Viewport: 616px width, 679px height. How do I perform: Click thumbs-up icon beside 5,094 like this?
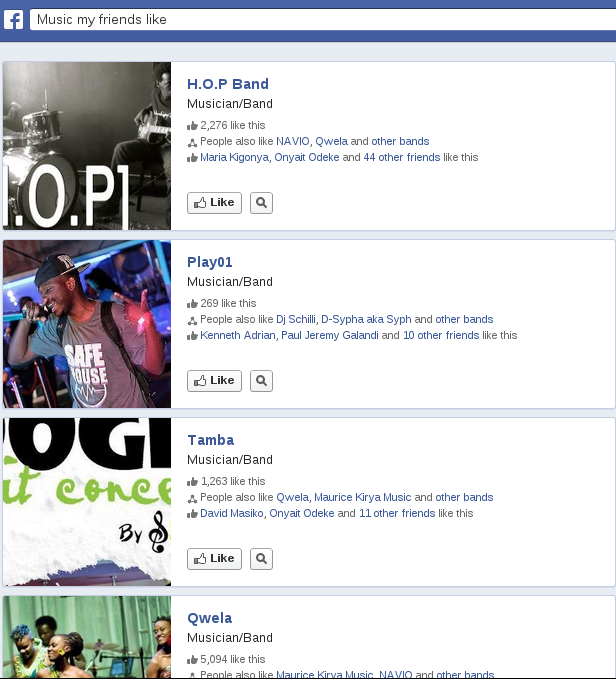tap(192, 660)
